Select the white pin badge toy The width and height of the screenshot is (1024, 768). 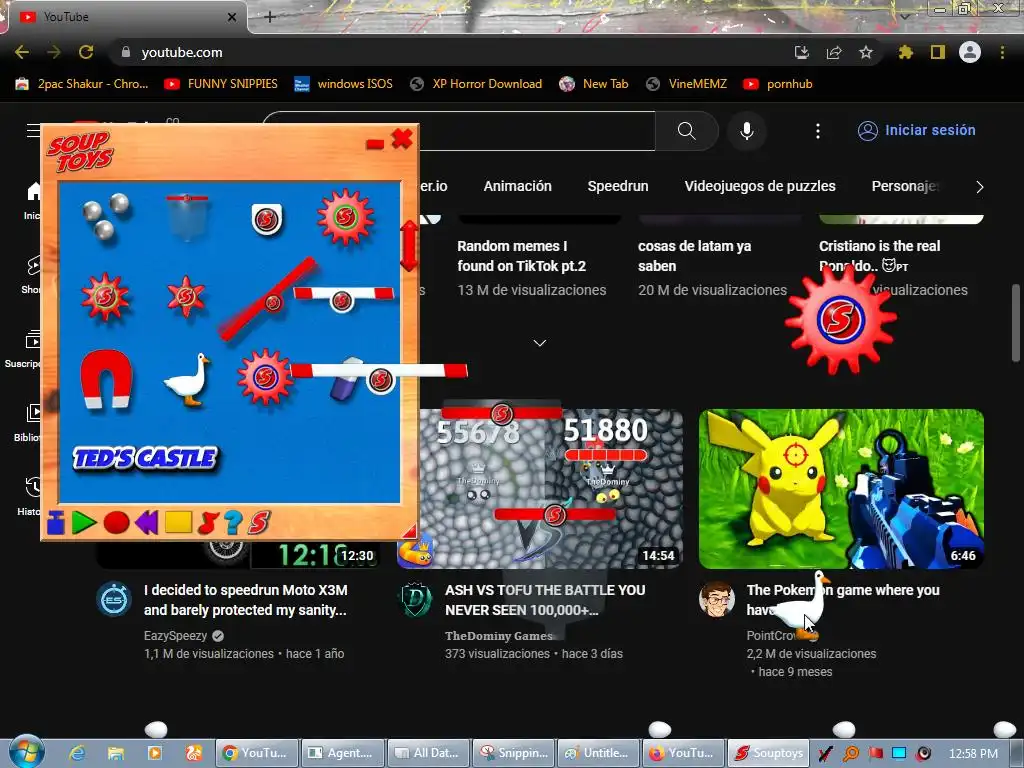tap(266, 219)
